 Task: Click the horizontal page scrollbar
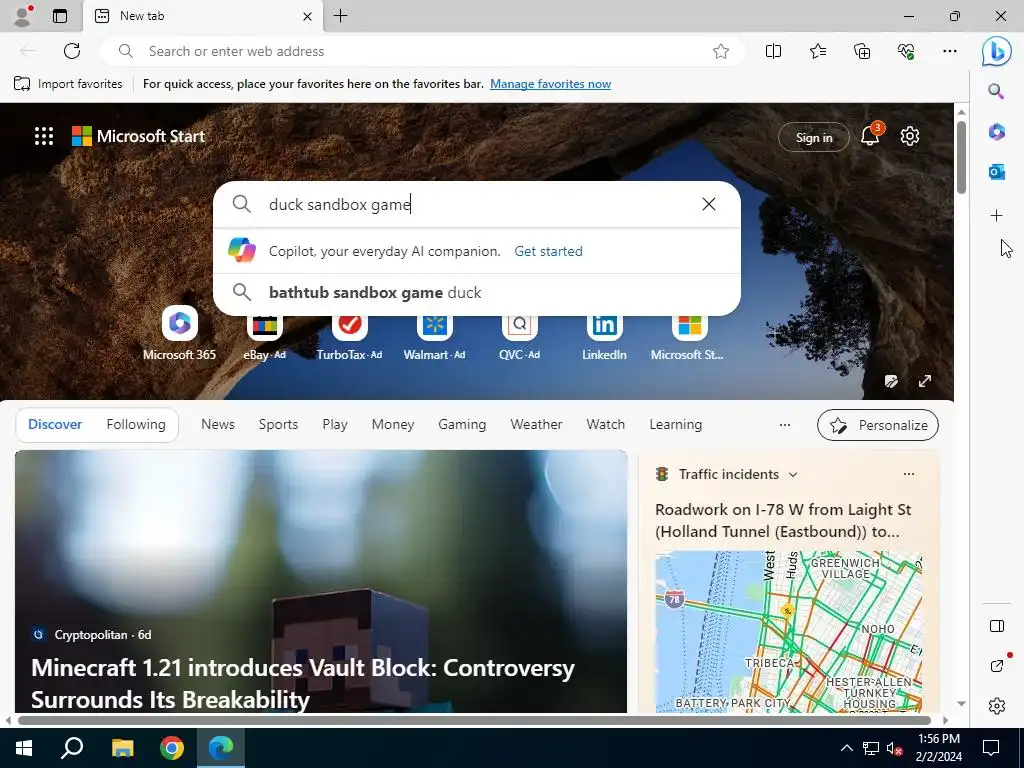coord(474,720)
